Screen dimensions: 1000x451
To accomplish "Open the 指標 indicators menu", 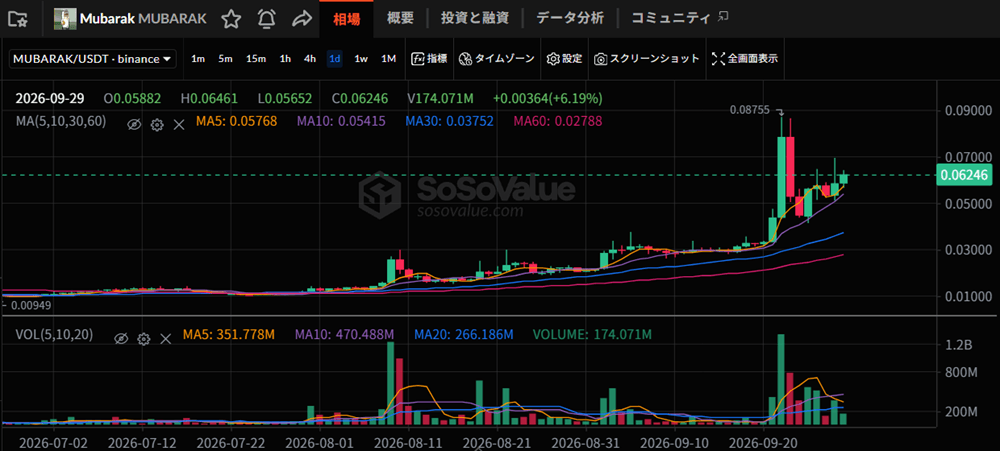I will point(429,59).
